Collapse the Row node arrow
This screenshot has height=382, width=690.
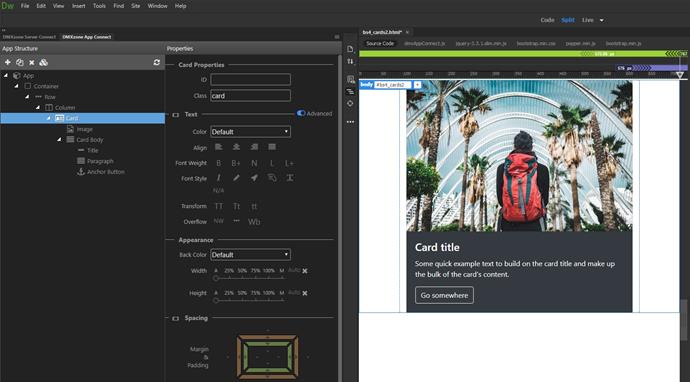click(27, 97)
